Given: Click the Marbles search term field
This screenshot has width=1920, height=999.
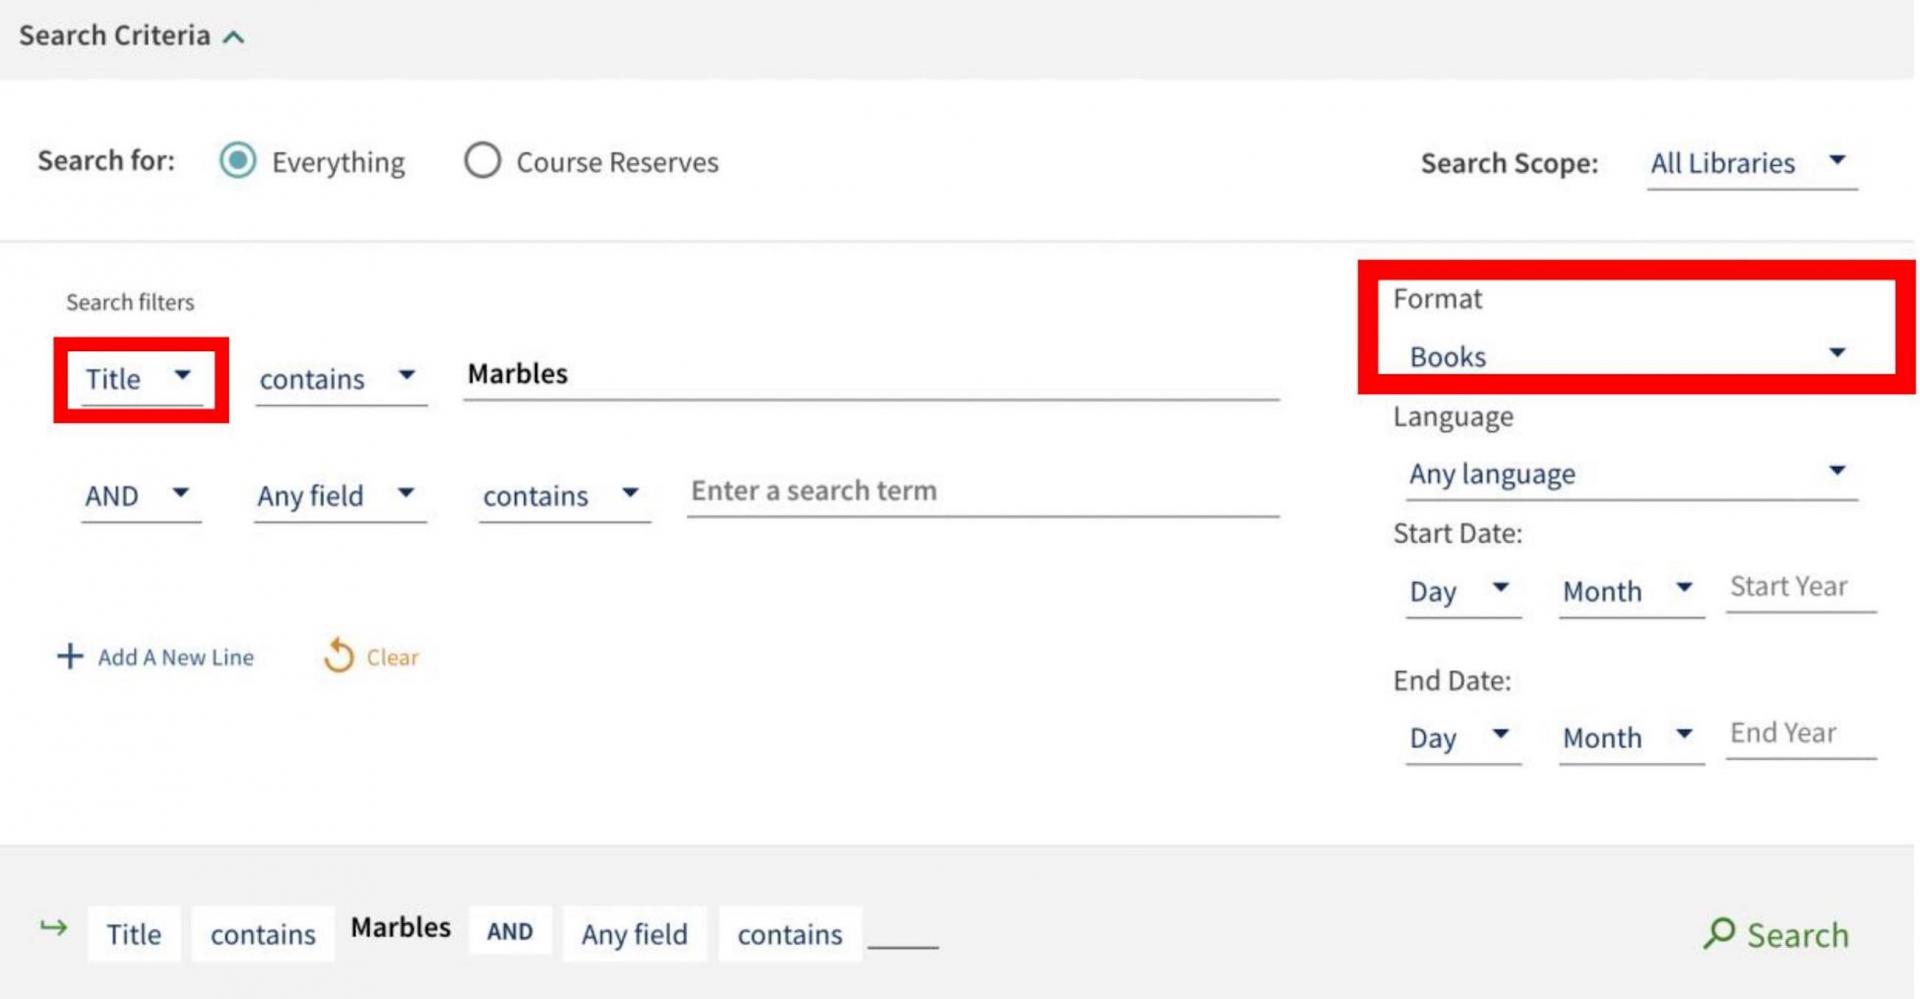Looking at the screenshot, I should click(x=870, y=374).
